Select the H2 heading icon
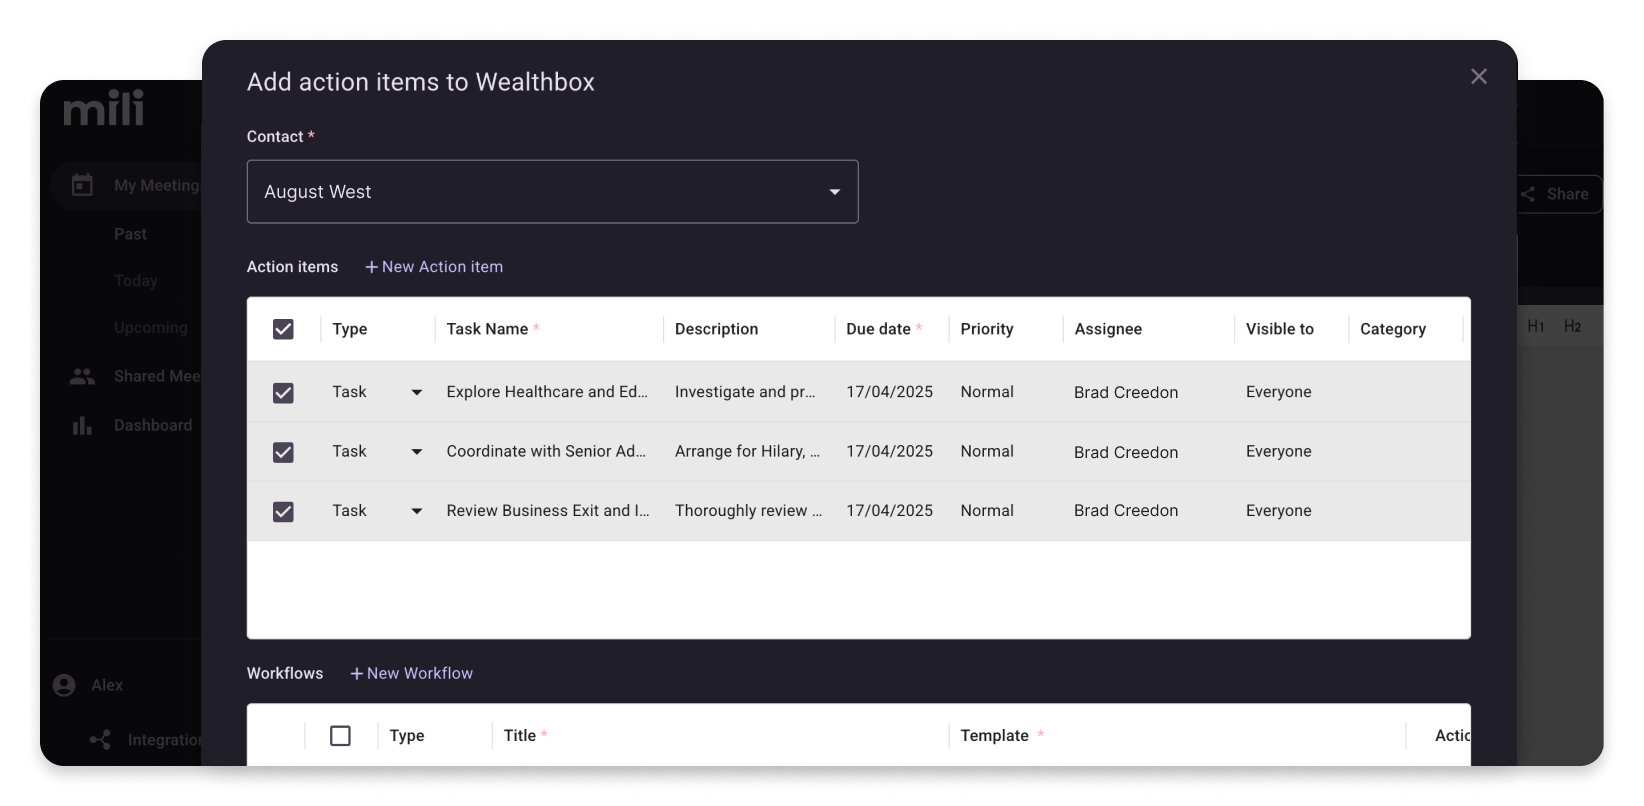The height and width of the screenshot is (806, 1644). pyautogui.click(x=1572, y=327)
